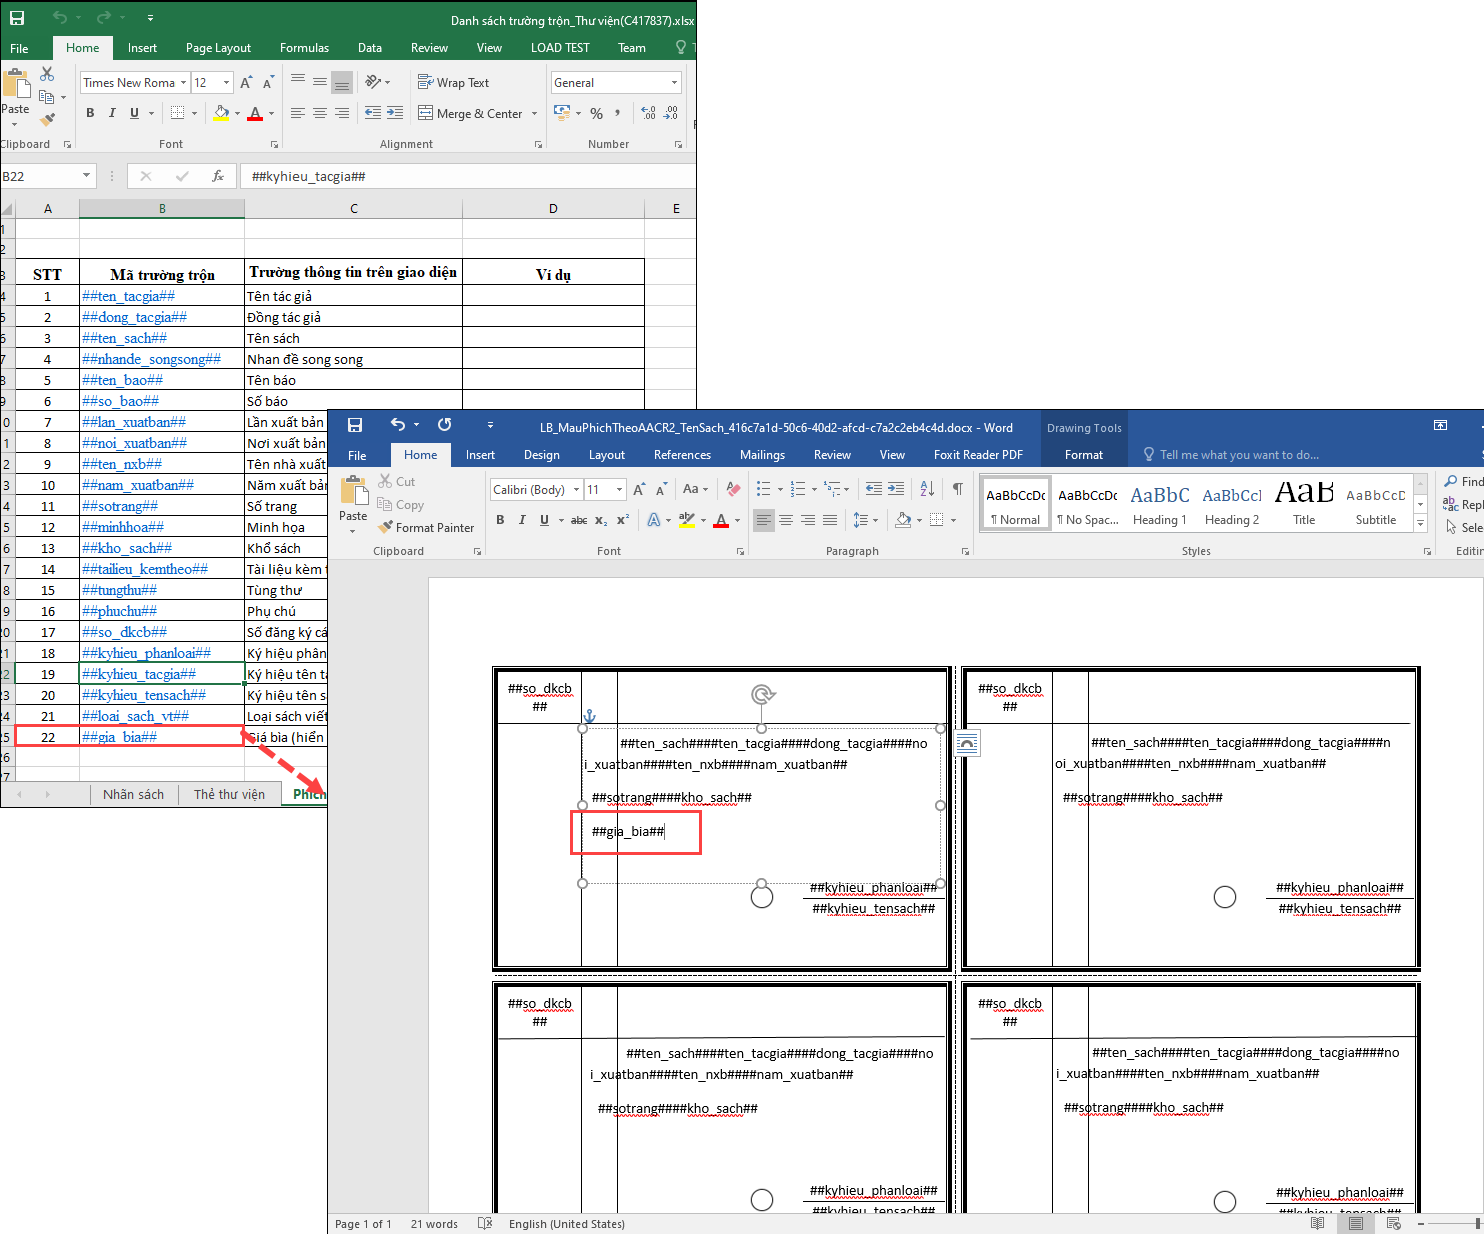
Task: Toggle Italic in the Word ribbon
Action: tap(522, 520)
